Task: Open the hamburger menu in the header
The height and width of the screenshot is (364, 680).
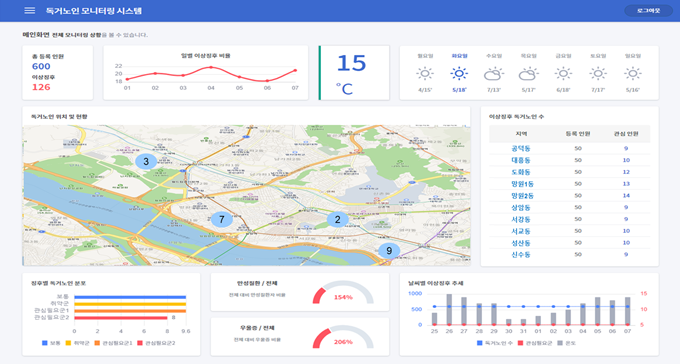Action: click(29, 10)
